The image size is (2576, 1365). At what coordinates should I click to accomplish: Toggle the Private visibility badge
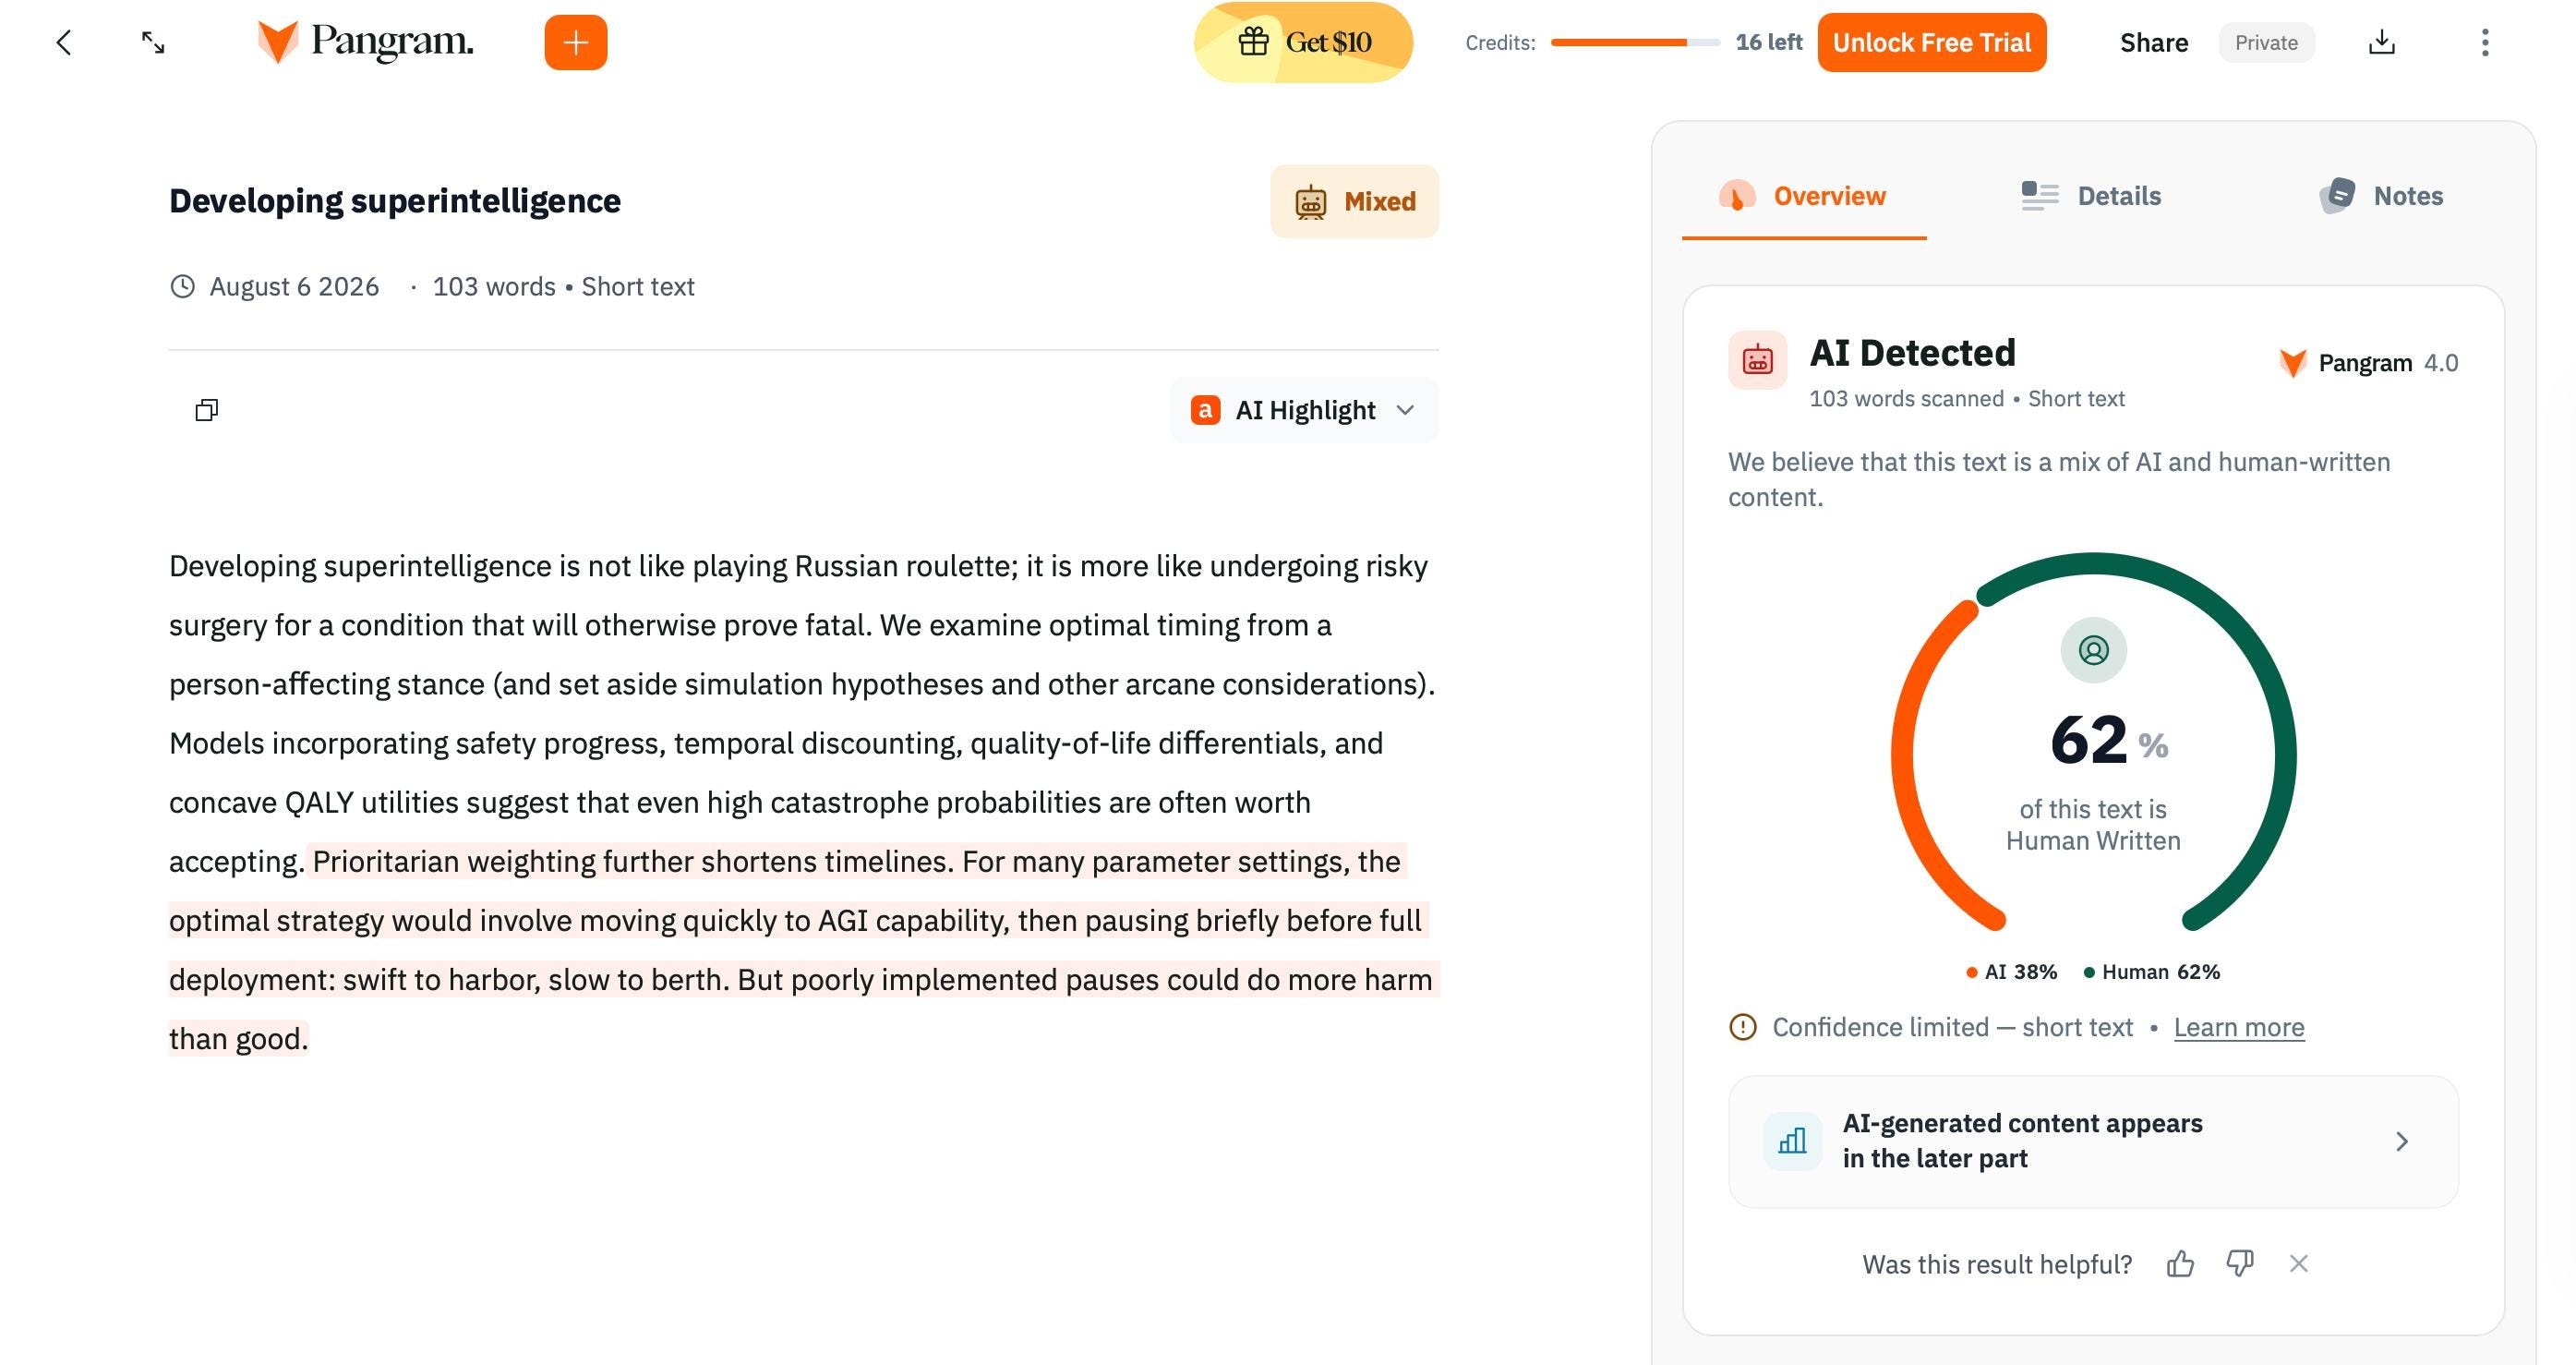point(2267,42)
